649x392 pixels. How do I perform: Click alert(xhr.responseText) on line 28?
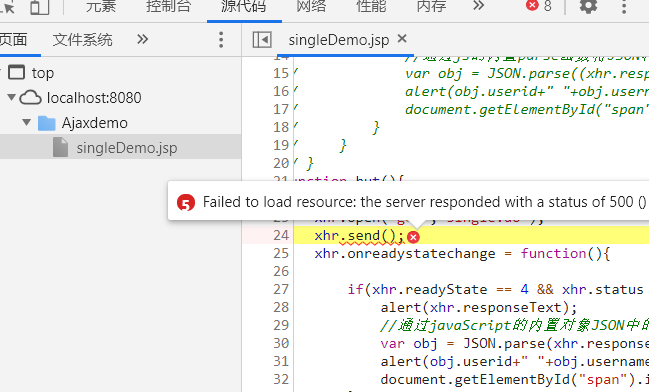tap(478, 308)
